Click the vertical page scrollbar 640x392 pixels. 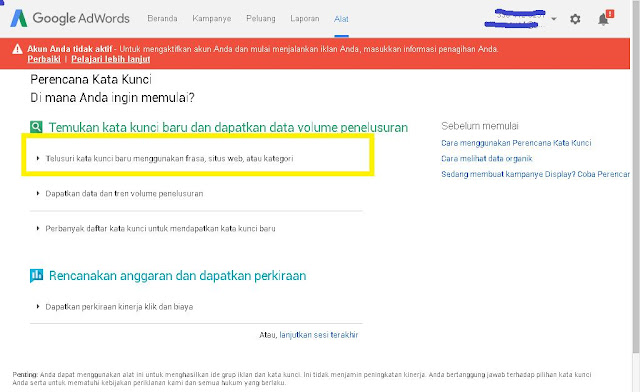tap(636, 176)
